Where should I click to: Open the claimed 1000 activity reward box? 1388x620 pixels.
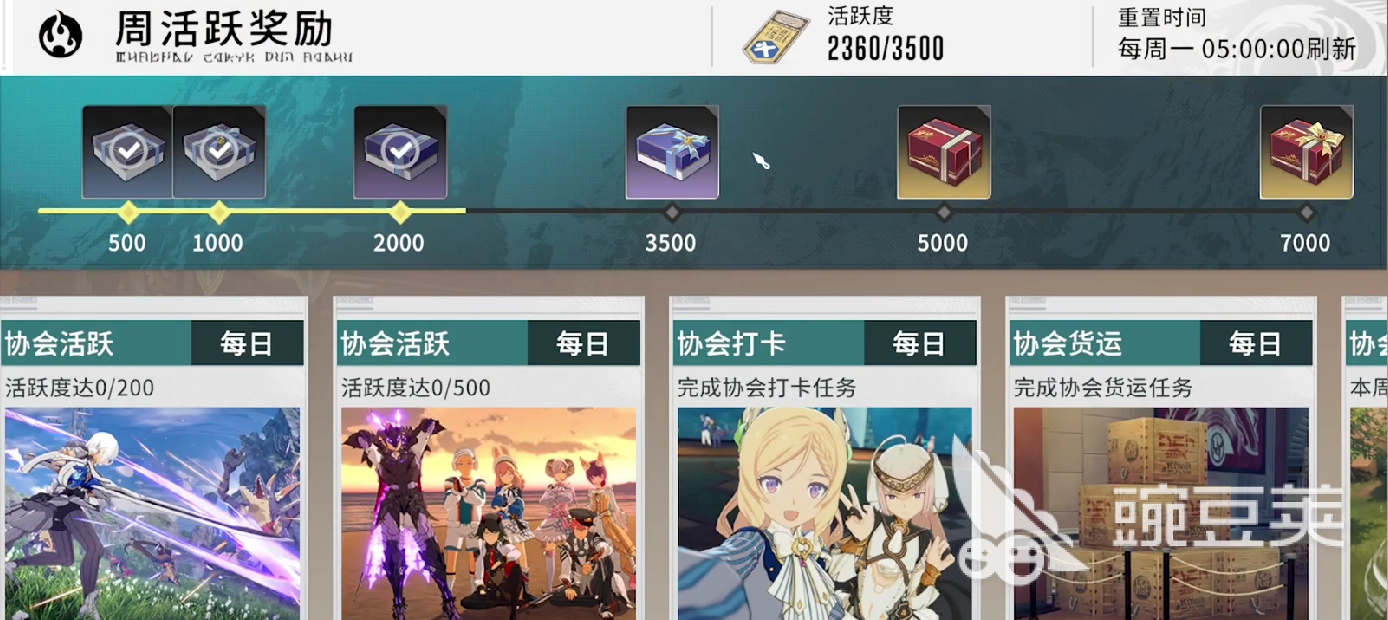point(219,152)
